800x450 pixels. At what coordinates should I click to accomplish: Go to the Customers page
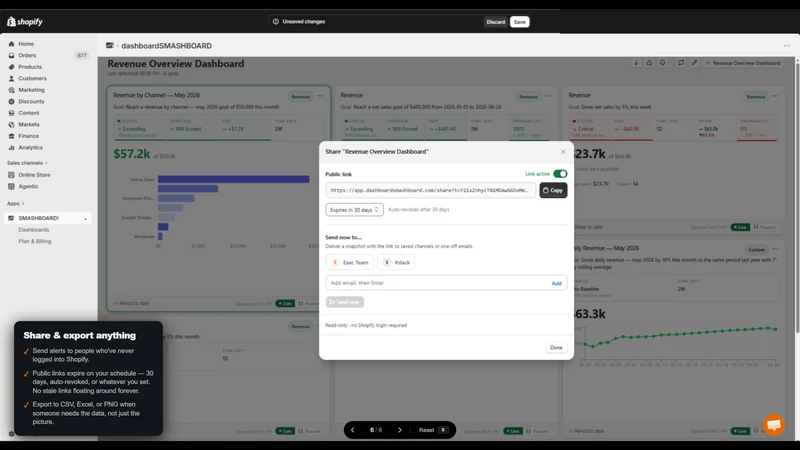[x=32, y=78]
